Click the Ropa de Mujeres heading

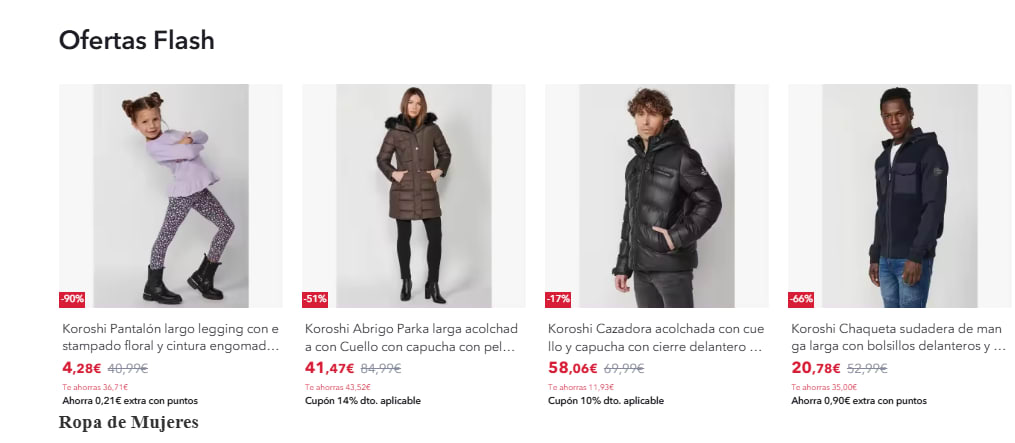coord(129,422)
